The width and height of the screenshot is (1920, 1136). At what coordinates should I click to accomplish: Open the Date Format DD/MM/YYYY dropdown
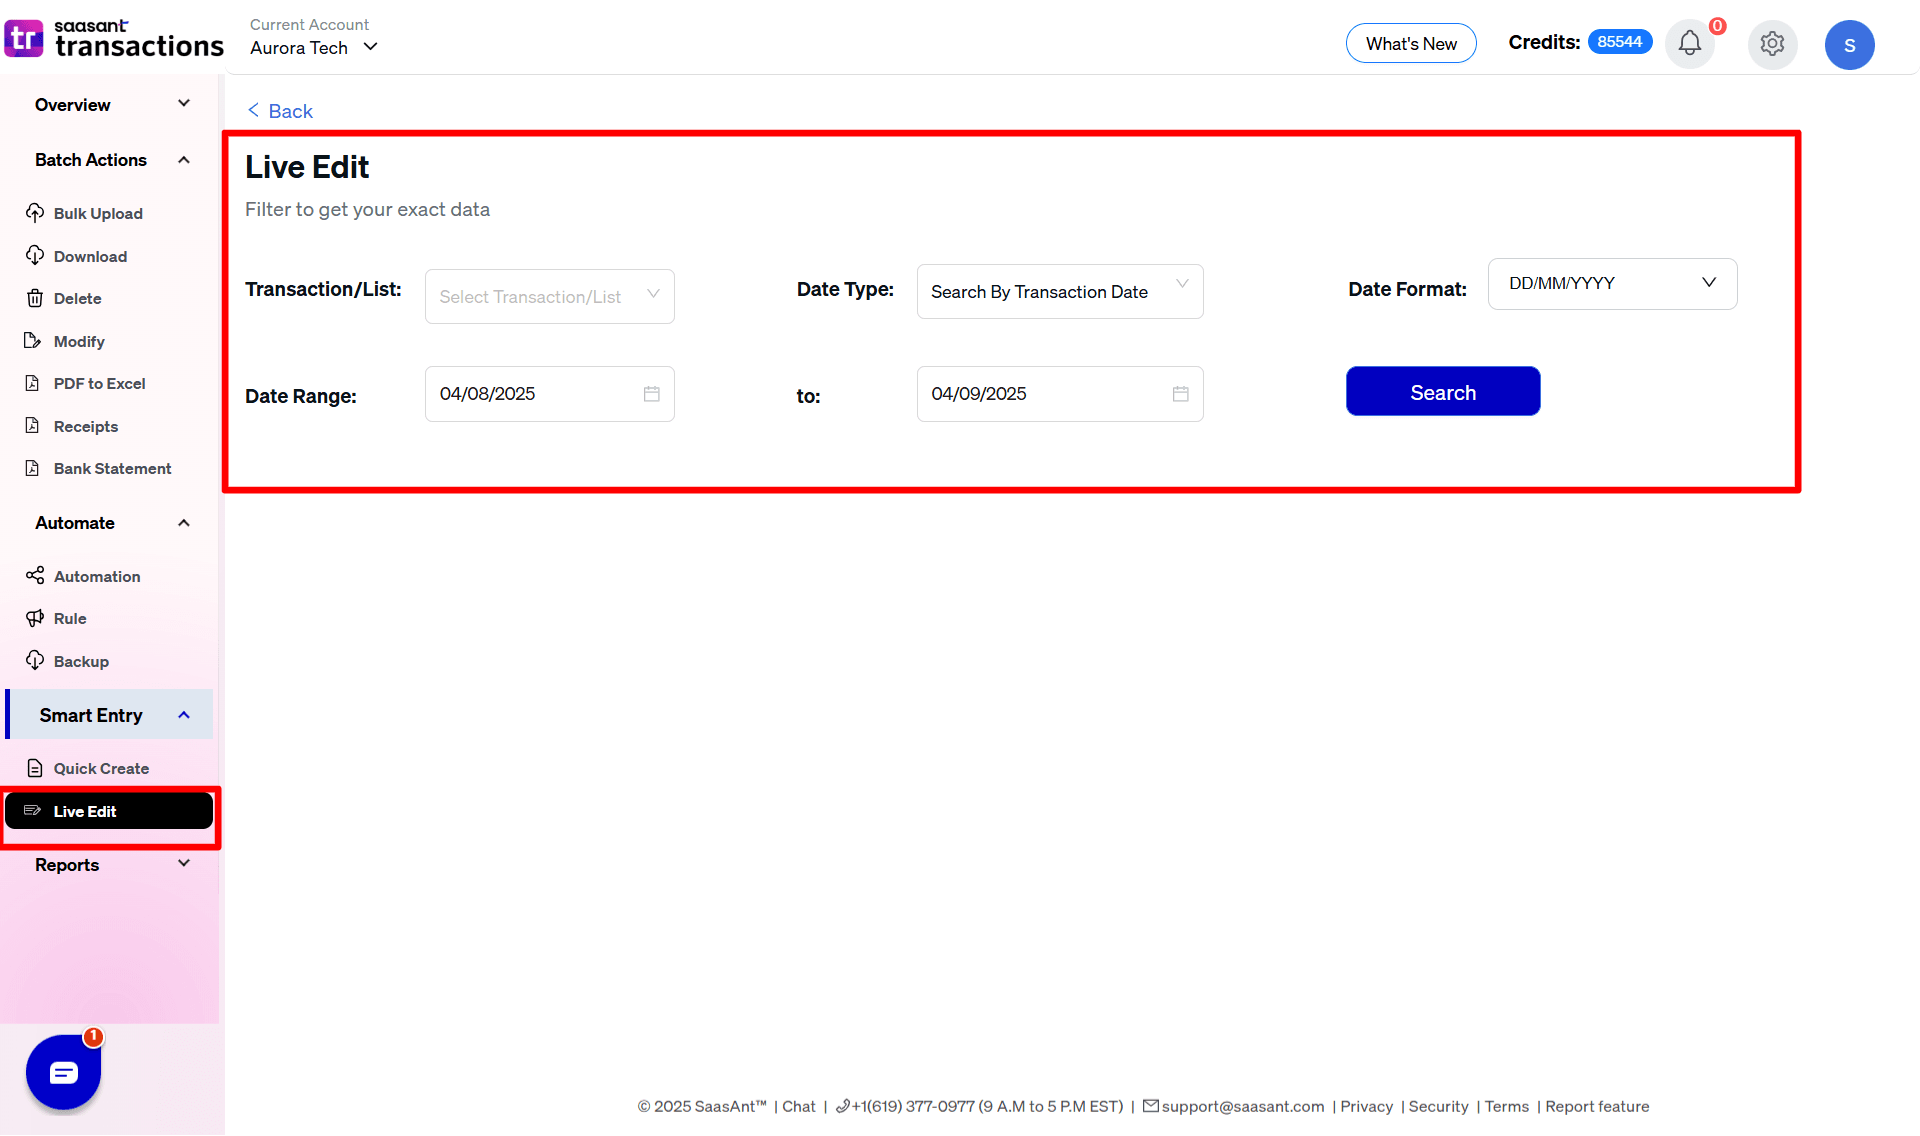[x=1613, y=284]
